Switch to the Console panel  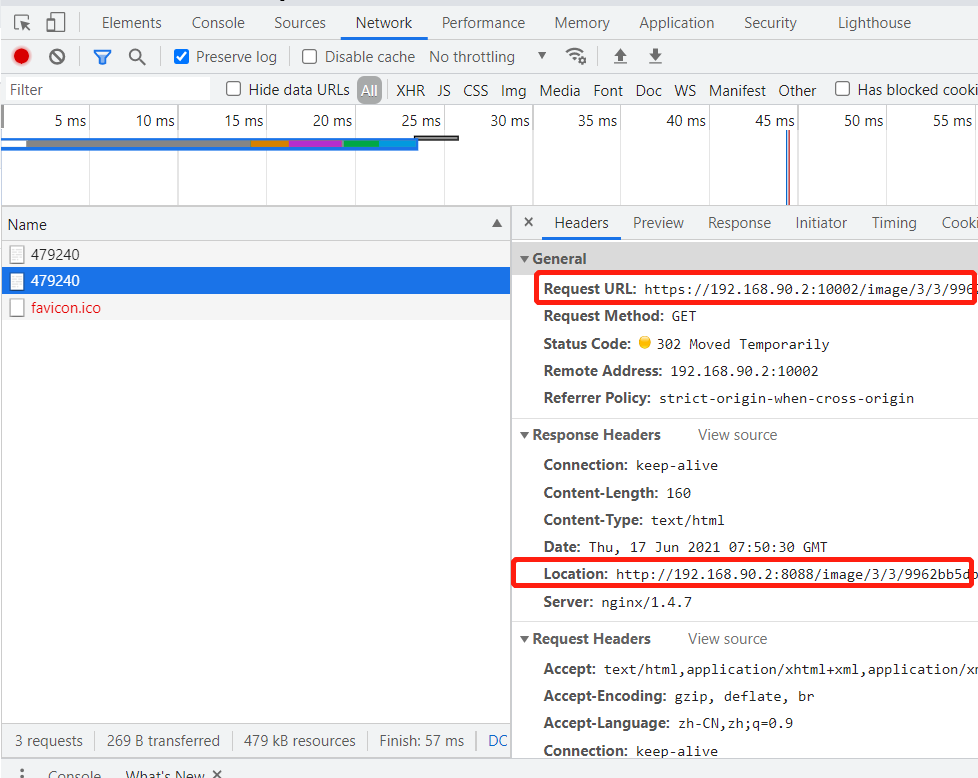[x=218, y=23]
